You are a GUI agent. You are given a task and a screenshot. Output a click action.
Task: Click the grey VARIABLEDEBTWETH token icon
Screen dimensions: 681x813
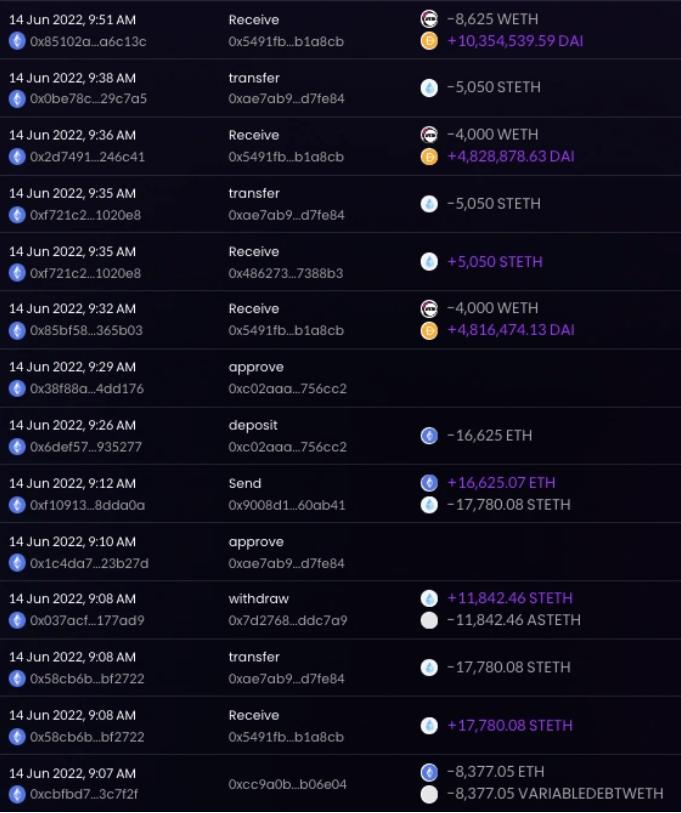pyautogui.click(x=429, y=794)
